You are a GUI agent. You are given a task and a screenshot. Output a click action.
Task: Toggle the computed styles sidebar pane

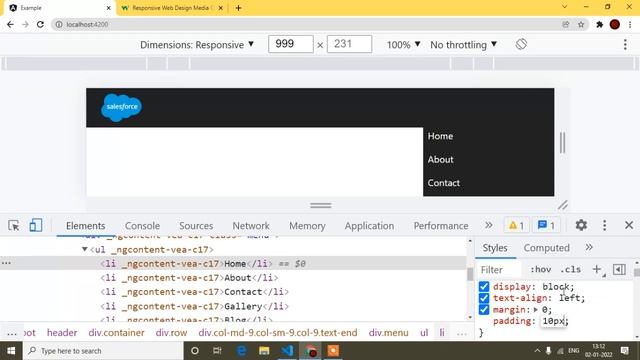(619, 269)
